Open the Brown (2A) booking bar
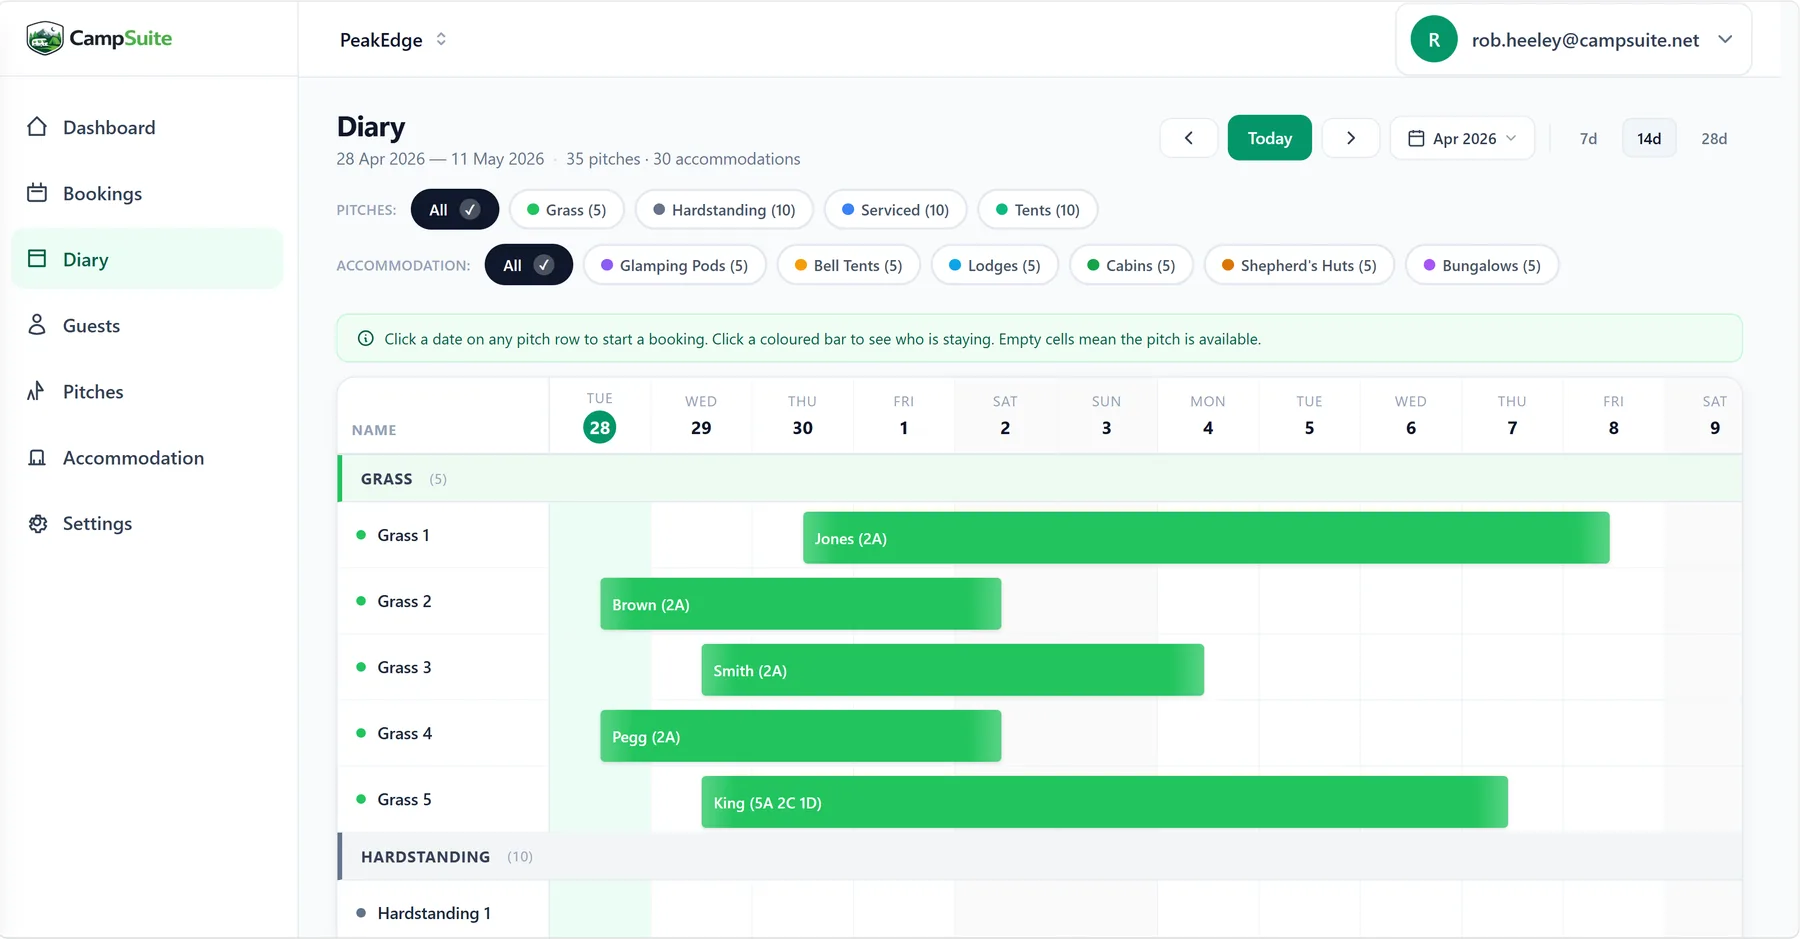Viewport: 1800px width, 939px height. click(x=800, y=604)
